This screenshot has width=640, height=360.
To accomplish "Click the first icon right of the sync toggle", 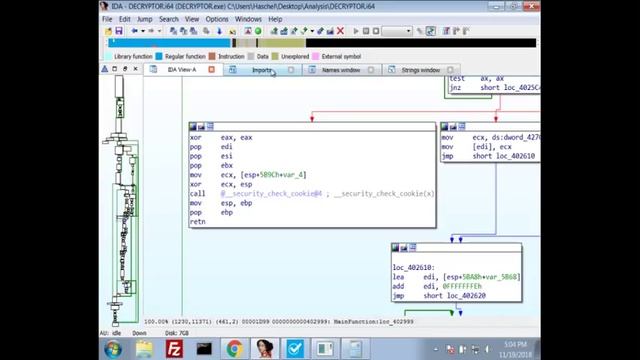I will pyautogui.click(x=446, y=31).
